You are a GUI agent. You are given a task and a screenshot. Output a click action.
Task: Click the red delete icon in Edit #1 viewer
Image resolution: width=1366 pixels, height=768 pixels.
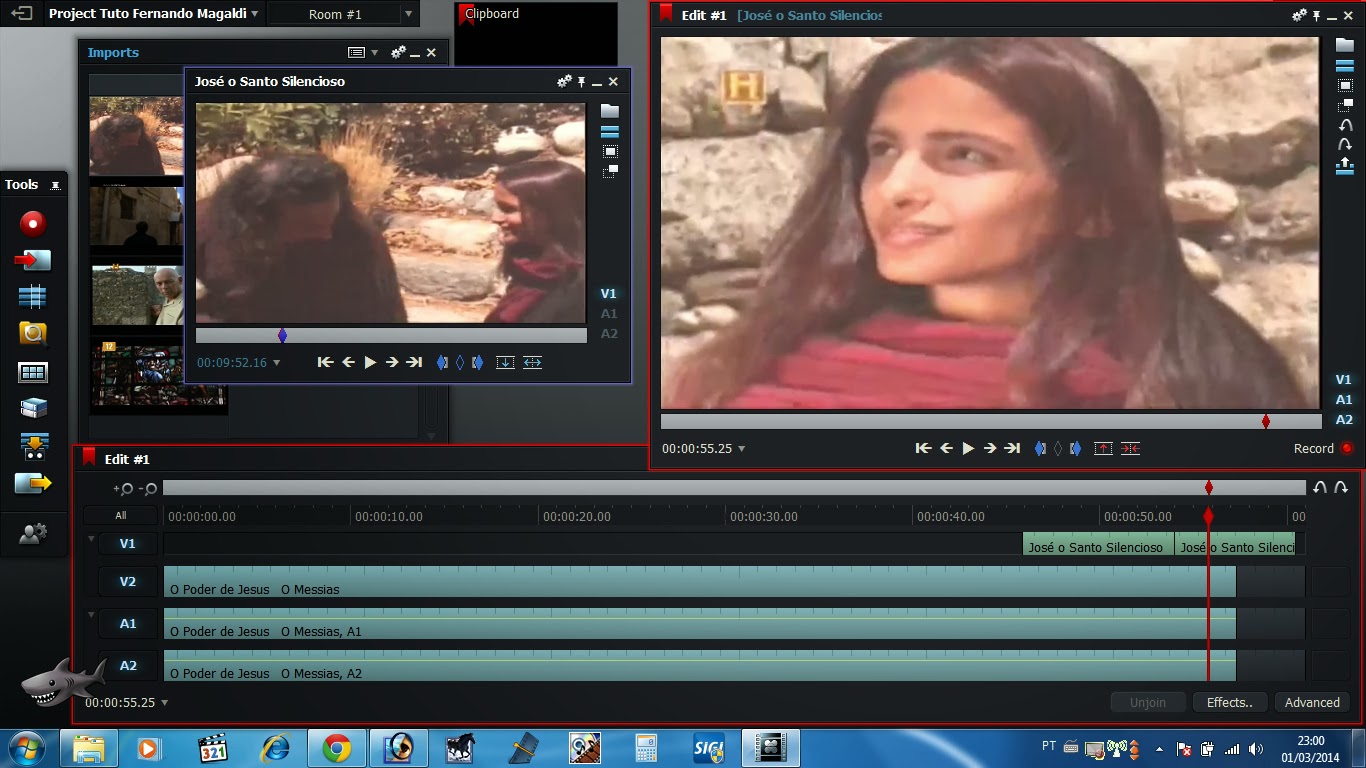pyautogui.click(x=1130, y=448)
